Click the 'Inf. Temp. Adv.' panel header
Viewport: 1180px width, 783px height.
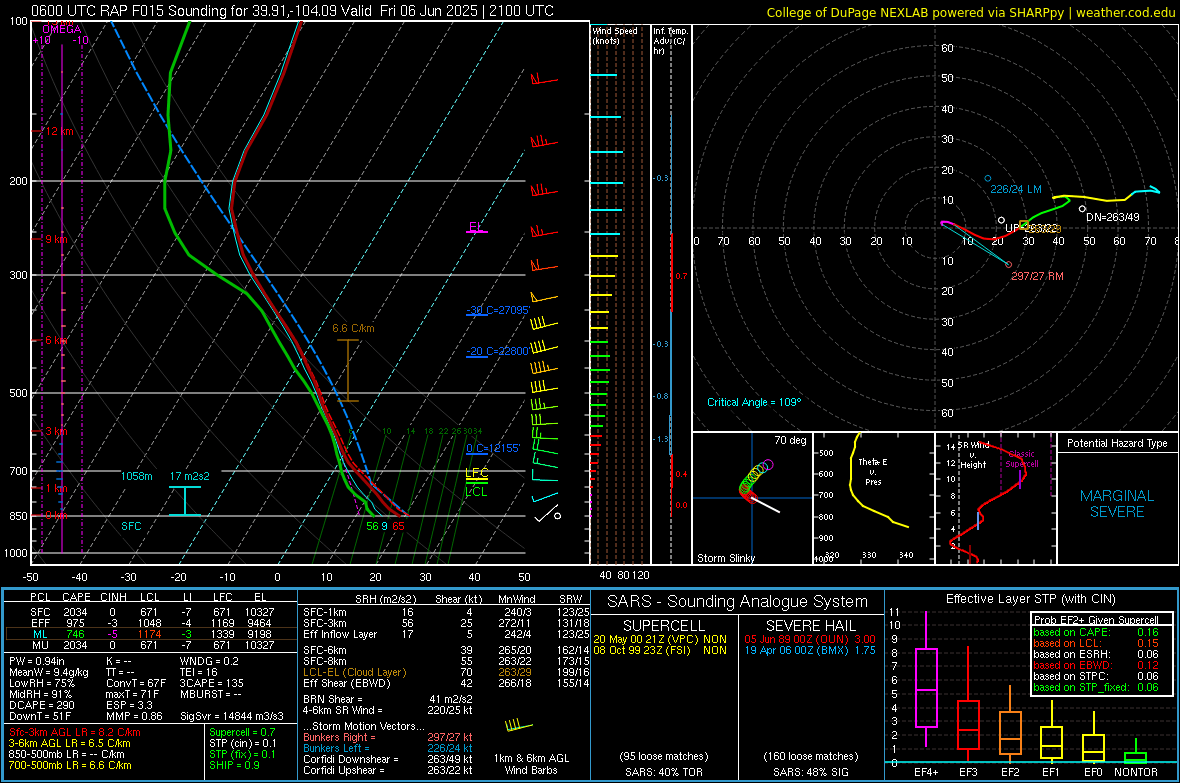[670, 40]
